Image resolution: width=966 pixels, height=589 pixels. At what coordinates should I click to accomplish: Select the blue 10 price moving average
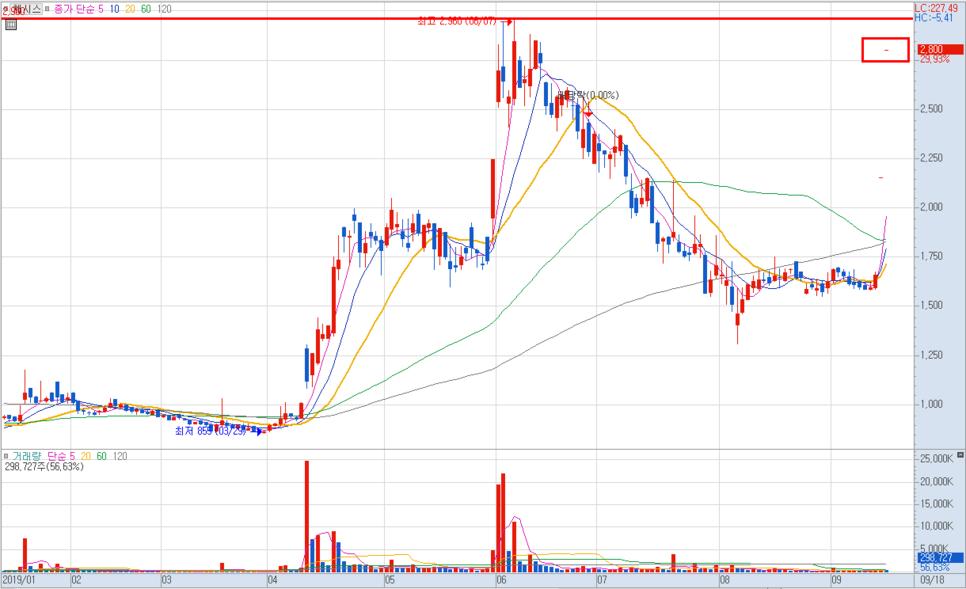click(115, 9)
